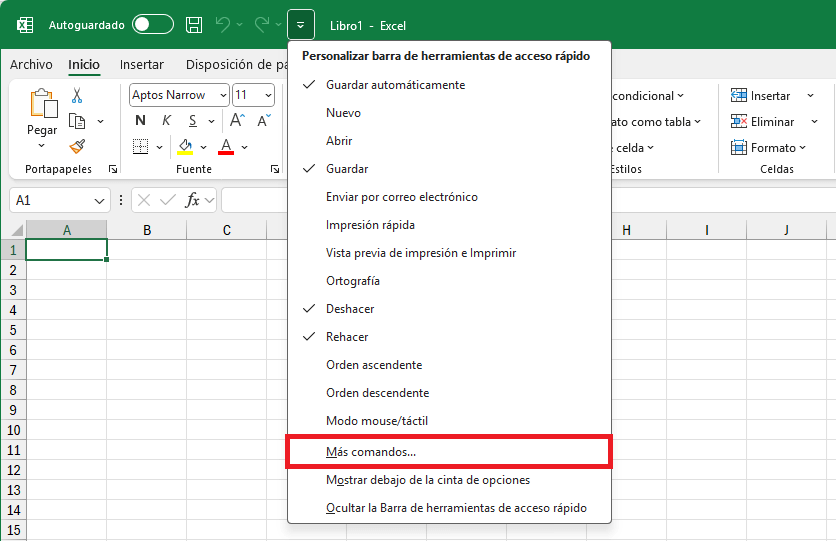836x541 pixels.
Task: Open the Insertar ribbon tab
Action: (x=141, y=64)
